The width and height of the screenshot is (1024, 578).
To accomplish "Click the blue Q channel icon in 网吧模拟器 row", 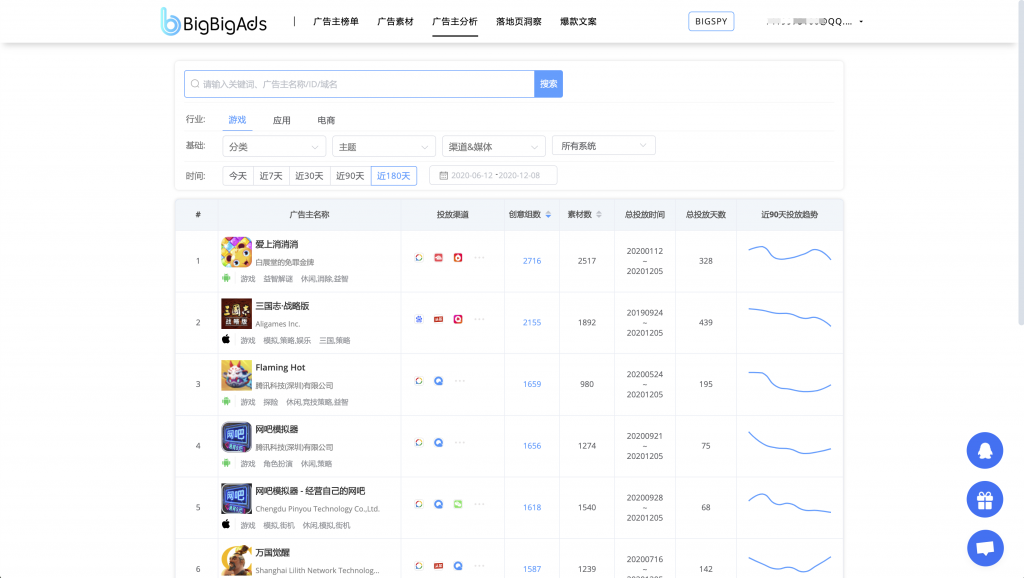I will pos(439,443).
